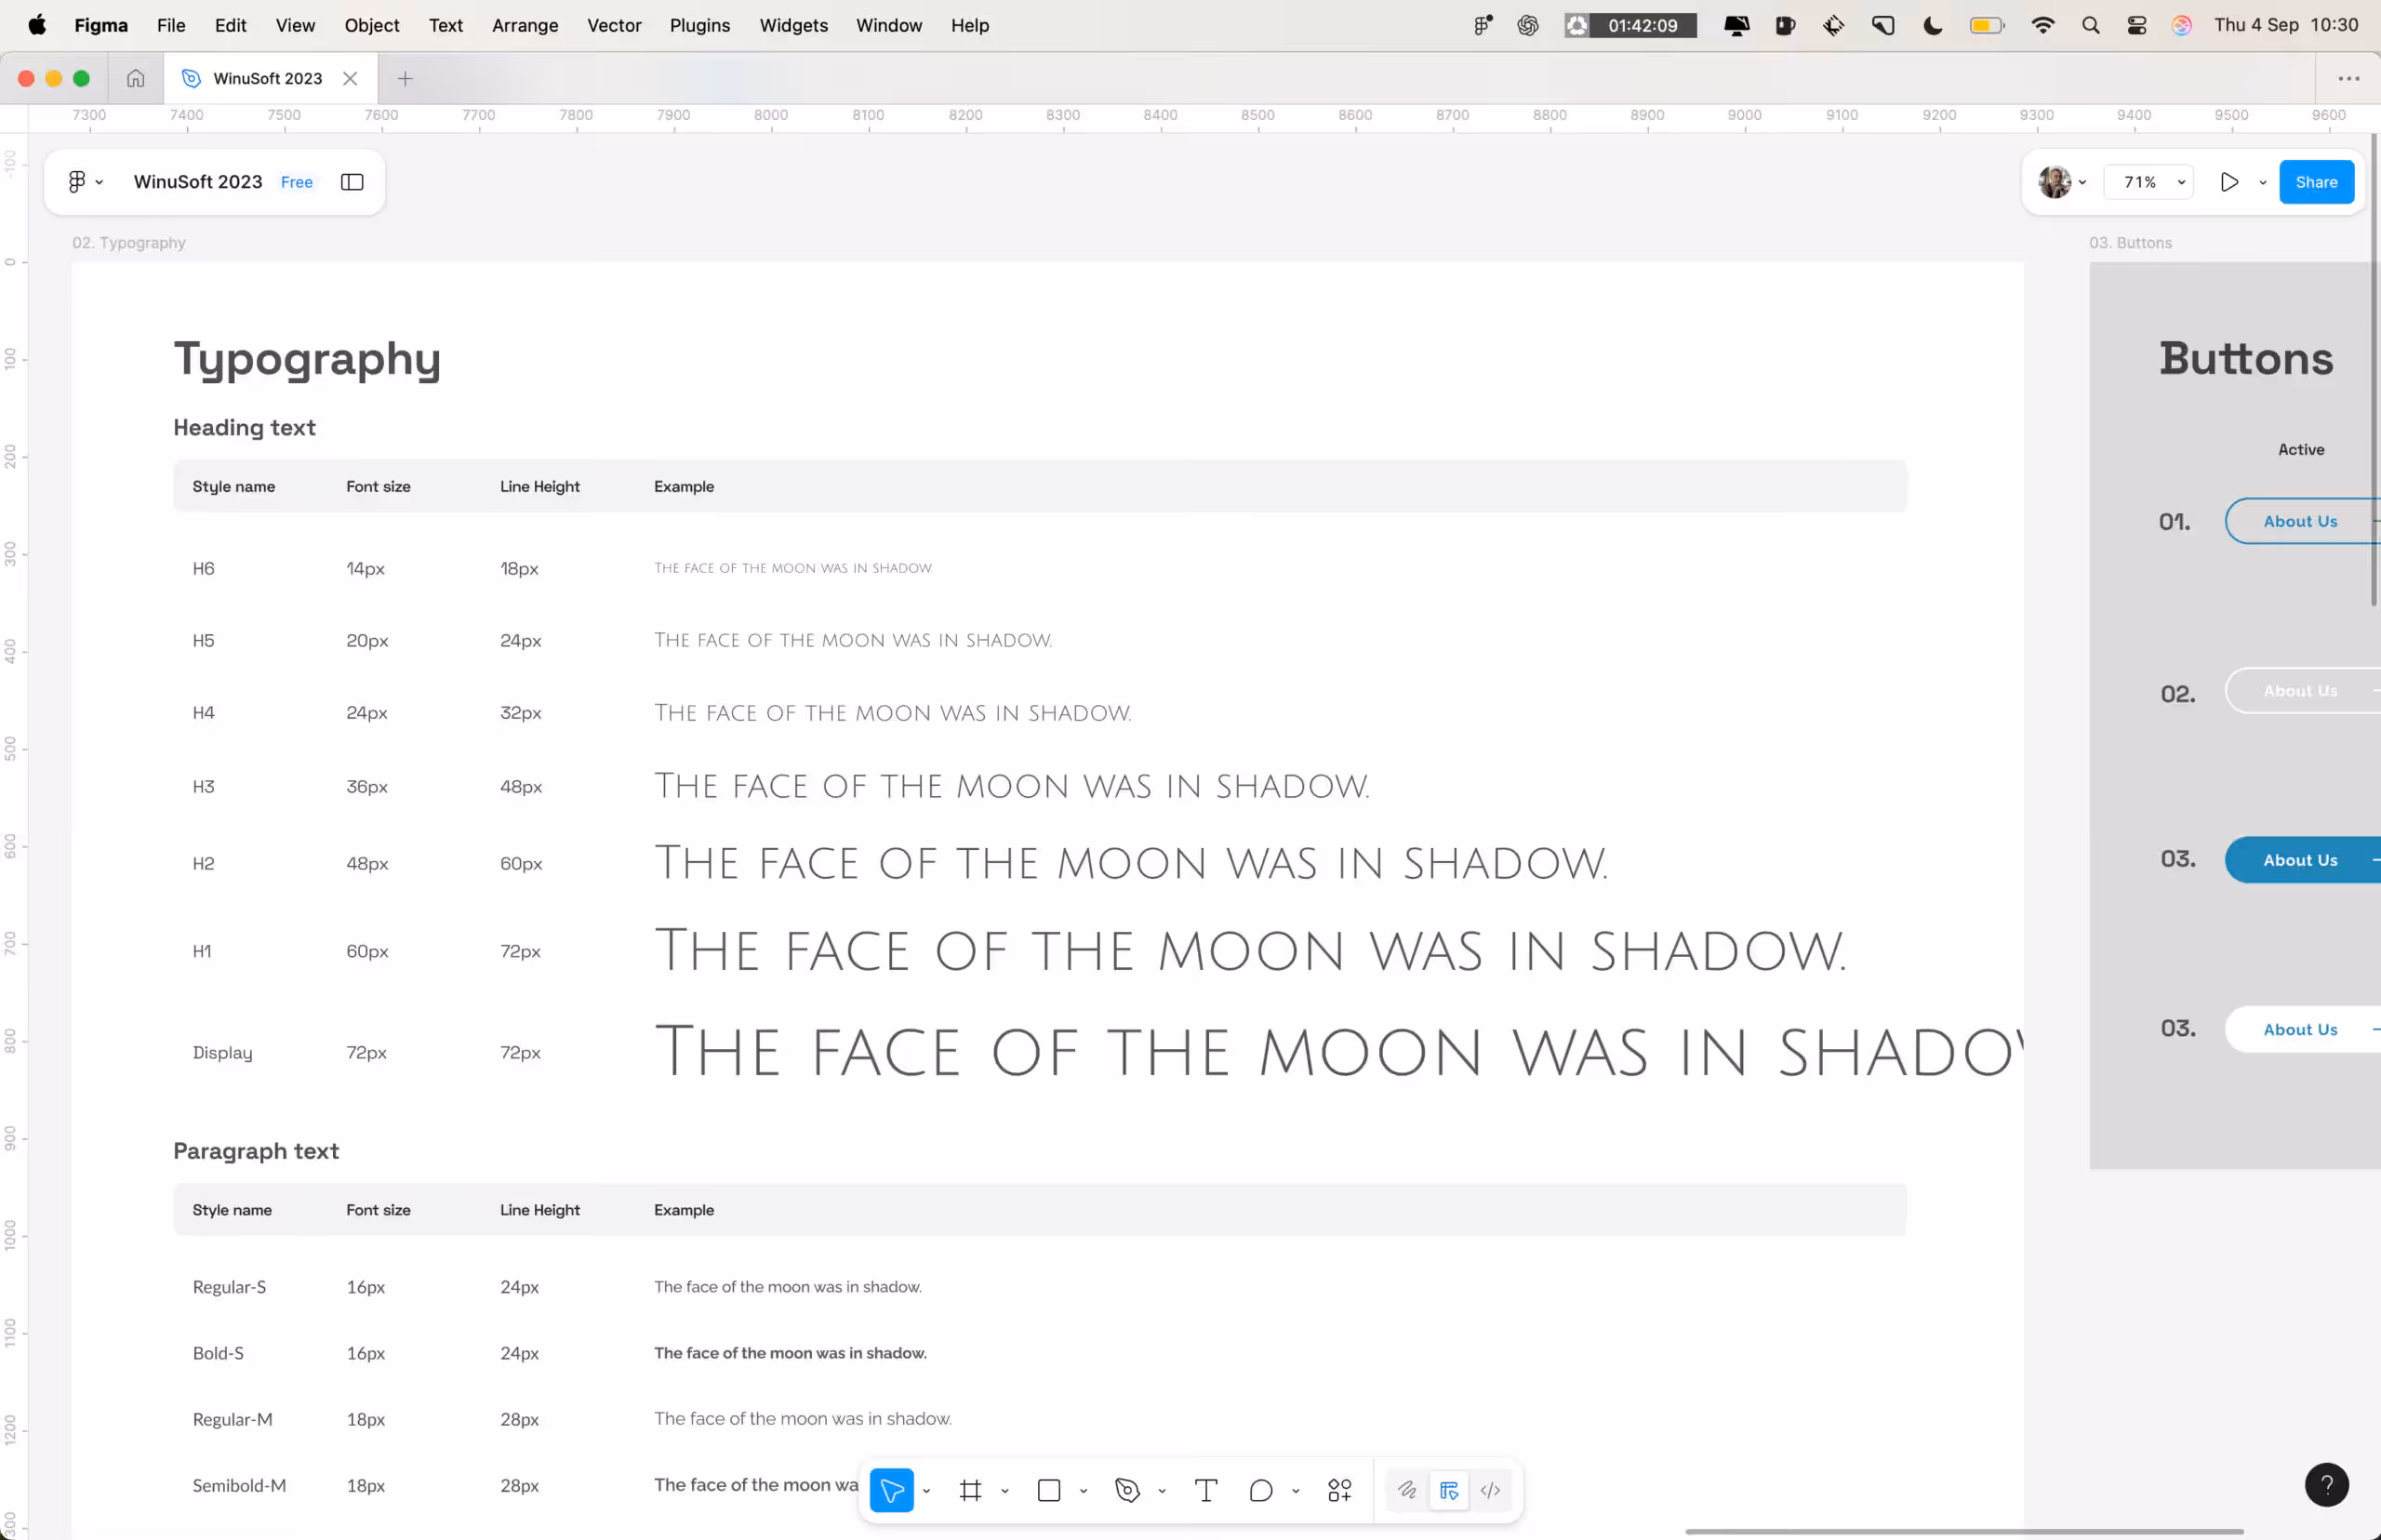Select the Comment tool

tap(1260, 1490)
